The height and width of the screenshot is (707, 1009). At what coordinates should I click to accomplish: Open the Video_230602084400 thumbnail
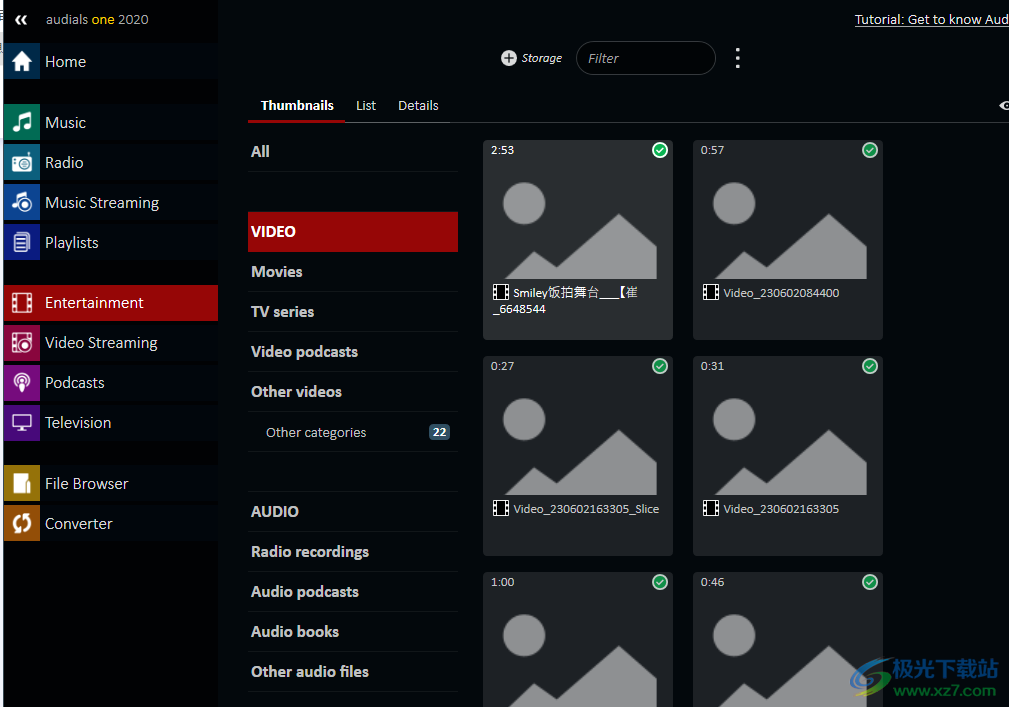click(x=788, y=239)
